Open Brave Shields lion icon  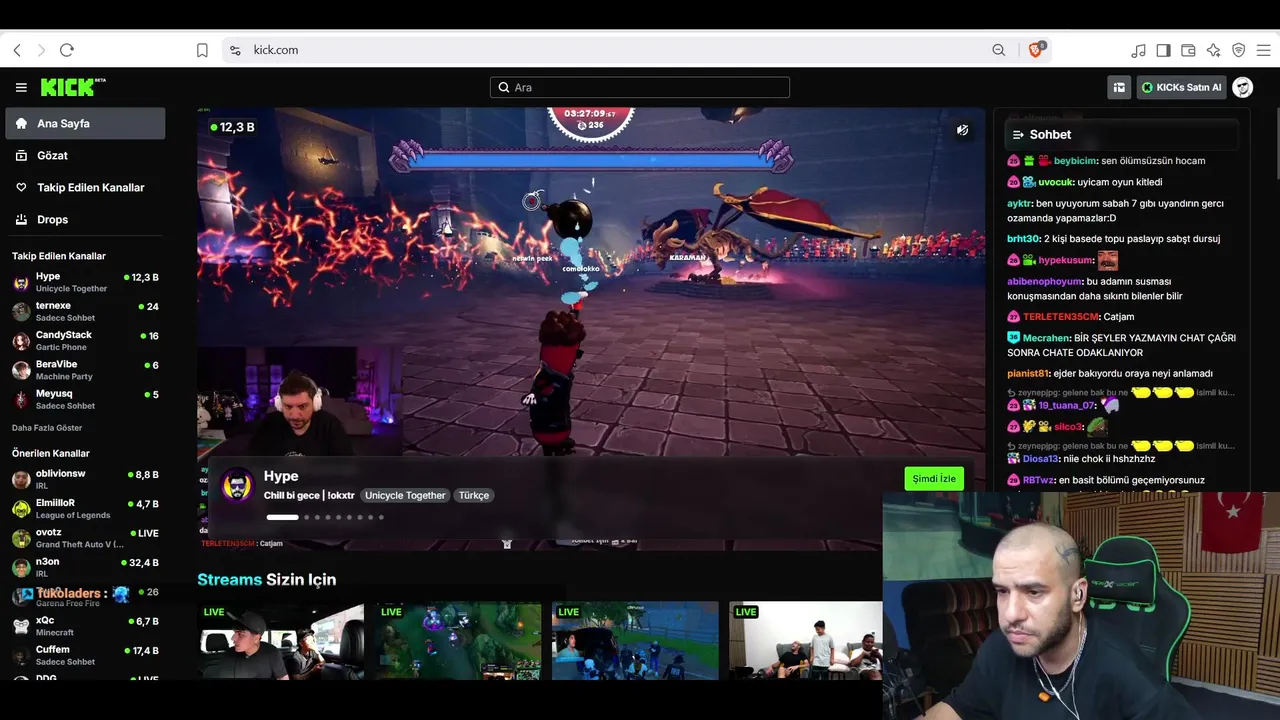coord(1036,50)
